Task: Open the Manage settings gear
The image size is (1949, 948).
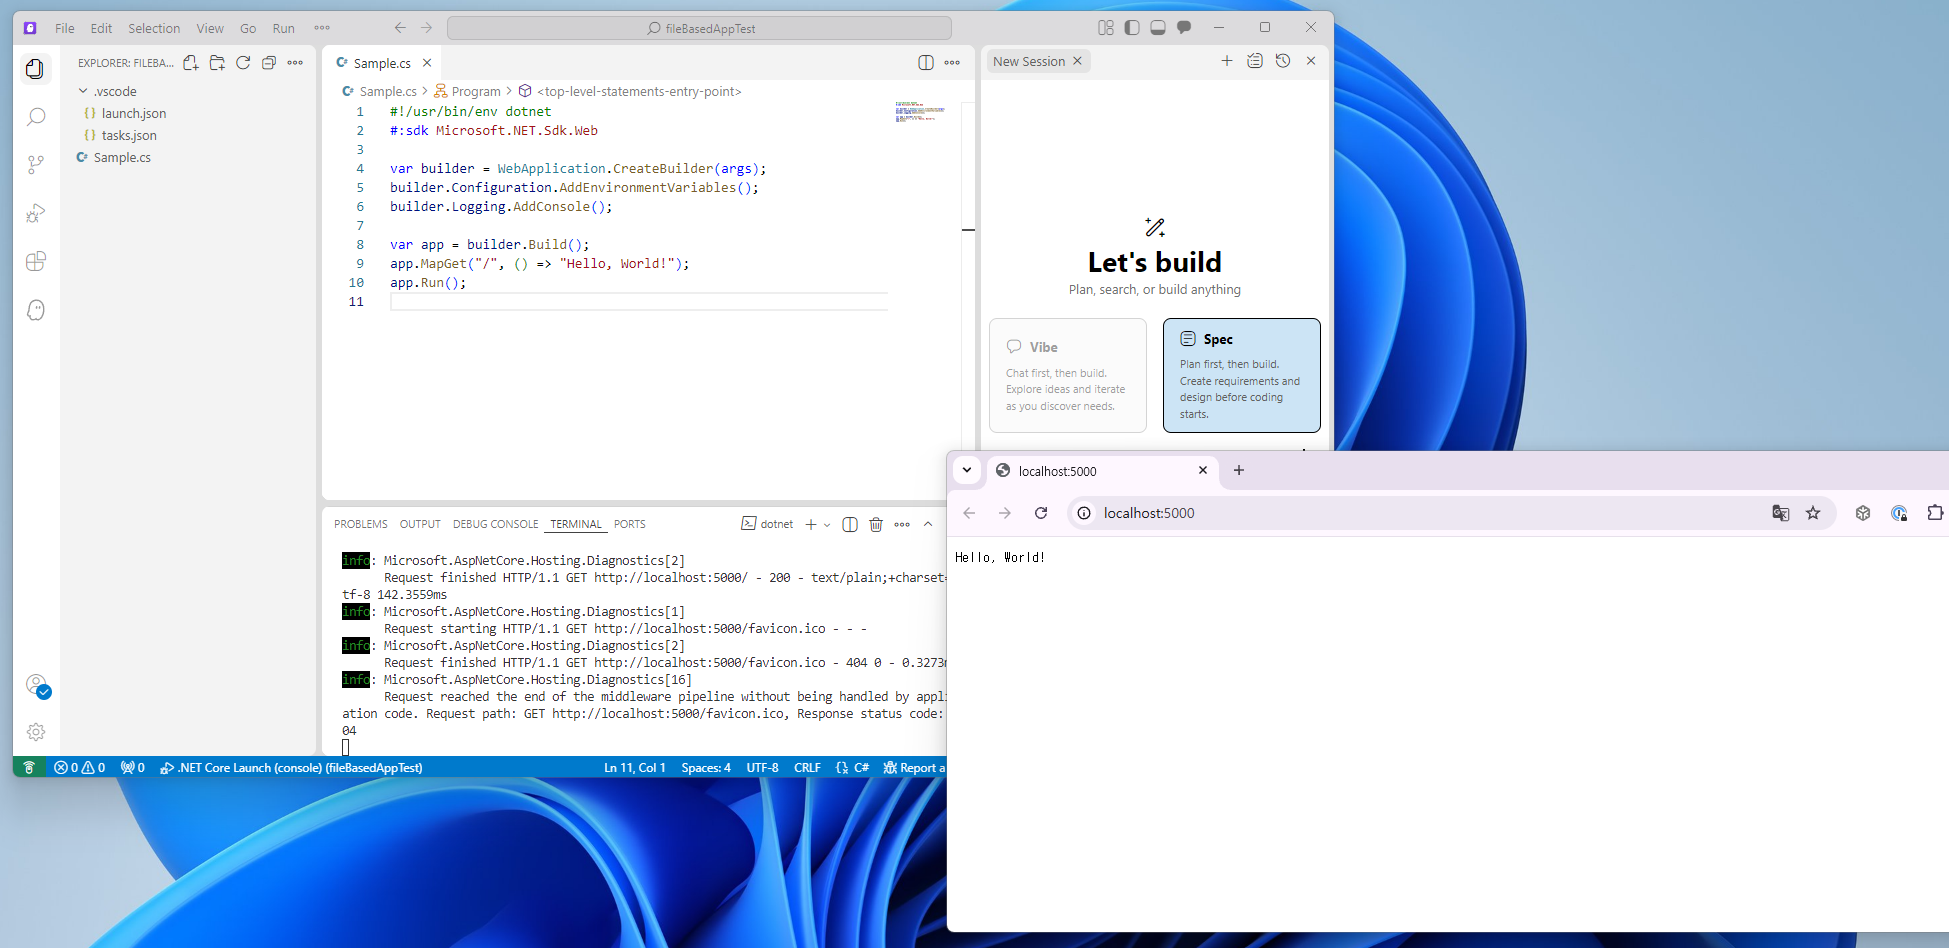Action: coord(35,732)
